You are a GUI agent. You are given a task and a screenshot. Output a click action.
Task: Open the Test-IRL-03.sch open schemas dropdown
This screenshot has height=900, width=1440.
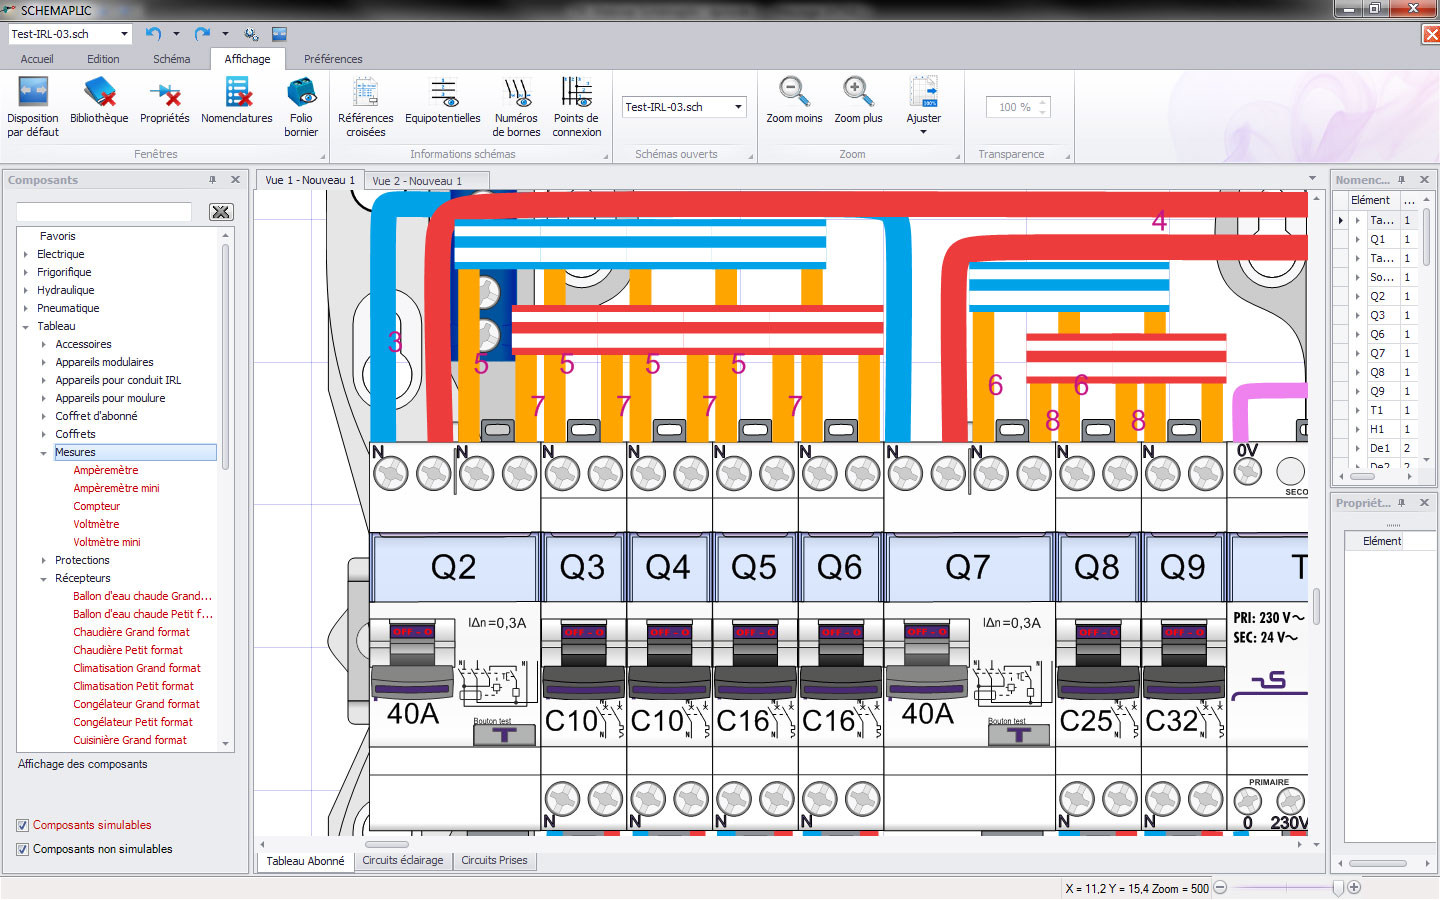pyautogui.click(x=738, y=107)
